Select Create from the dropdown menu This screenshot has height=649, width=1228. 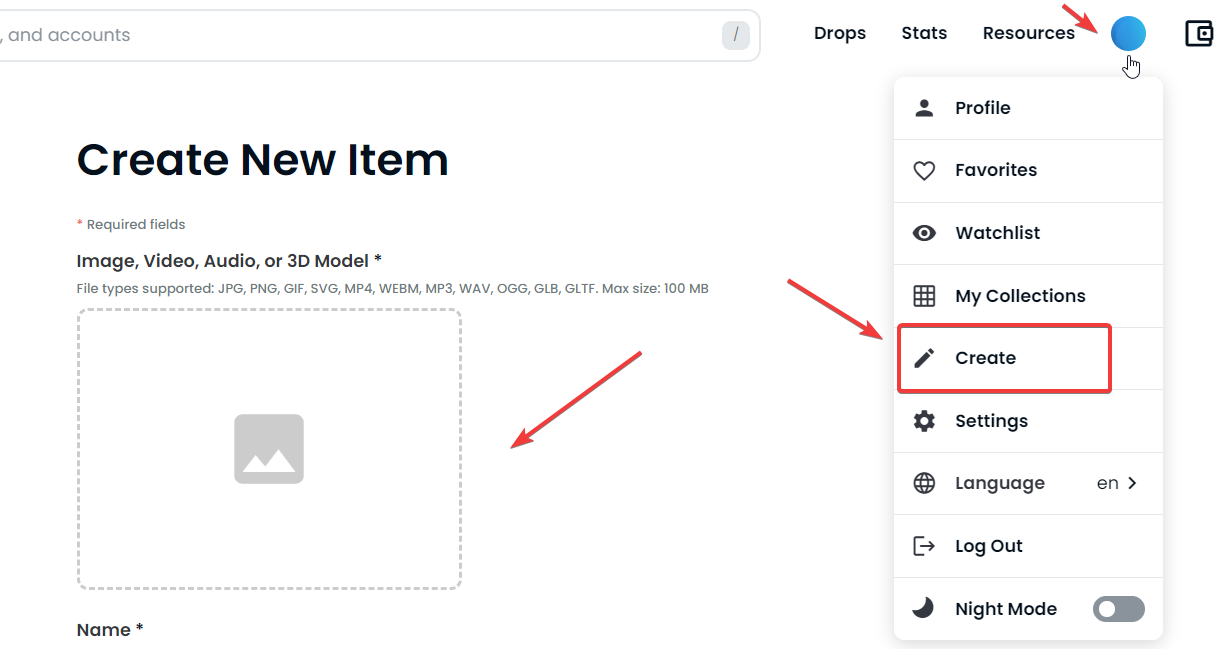coord(986,358)
